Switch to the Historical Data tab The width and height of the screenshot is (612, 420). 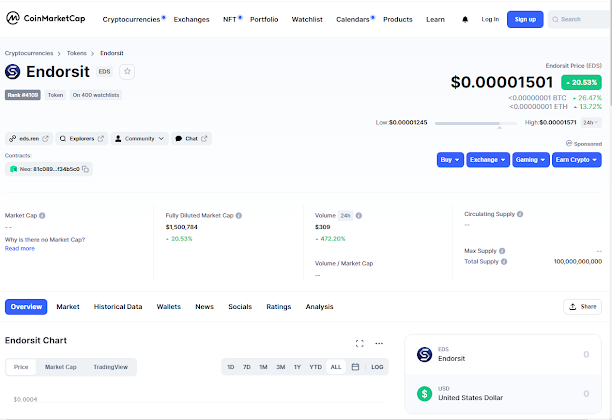pyautogui.click(x=118, y=307)
